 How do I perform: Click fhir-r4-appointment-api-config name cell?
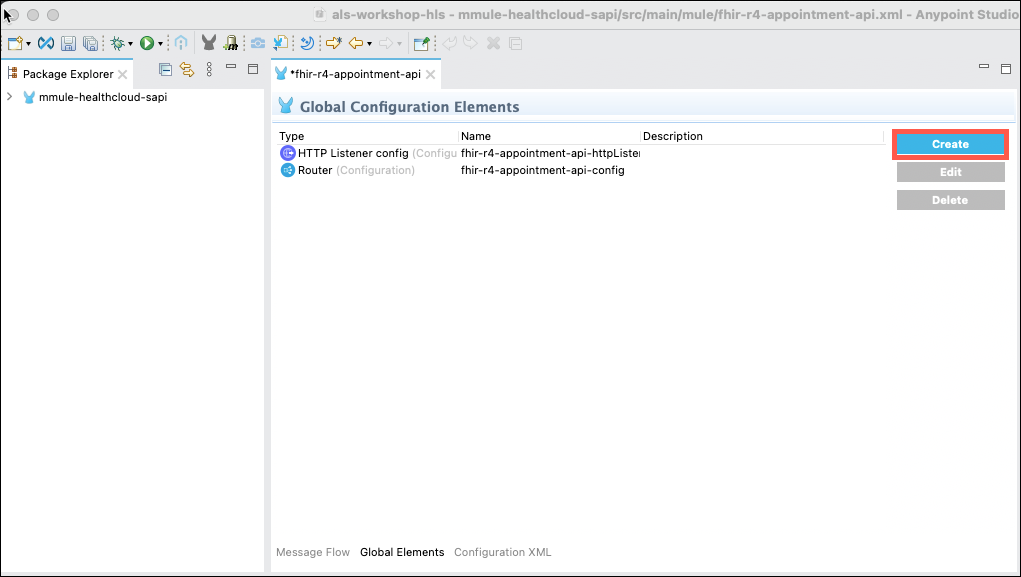542,170
